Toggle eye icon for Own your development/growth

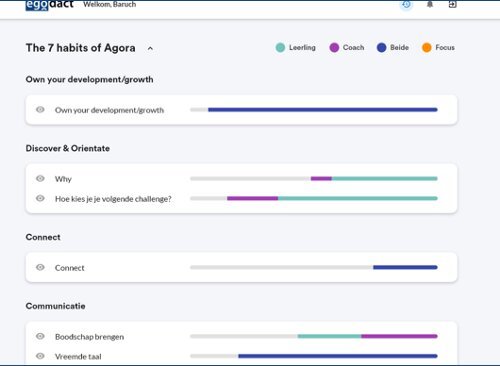coord(40,110)
